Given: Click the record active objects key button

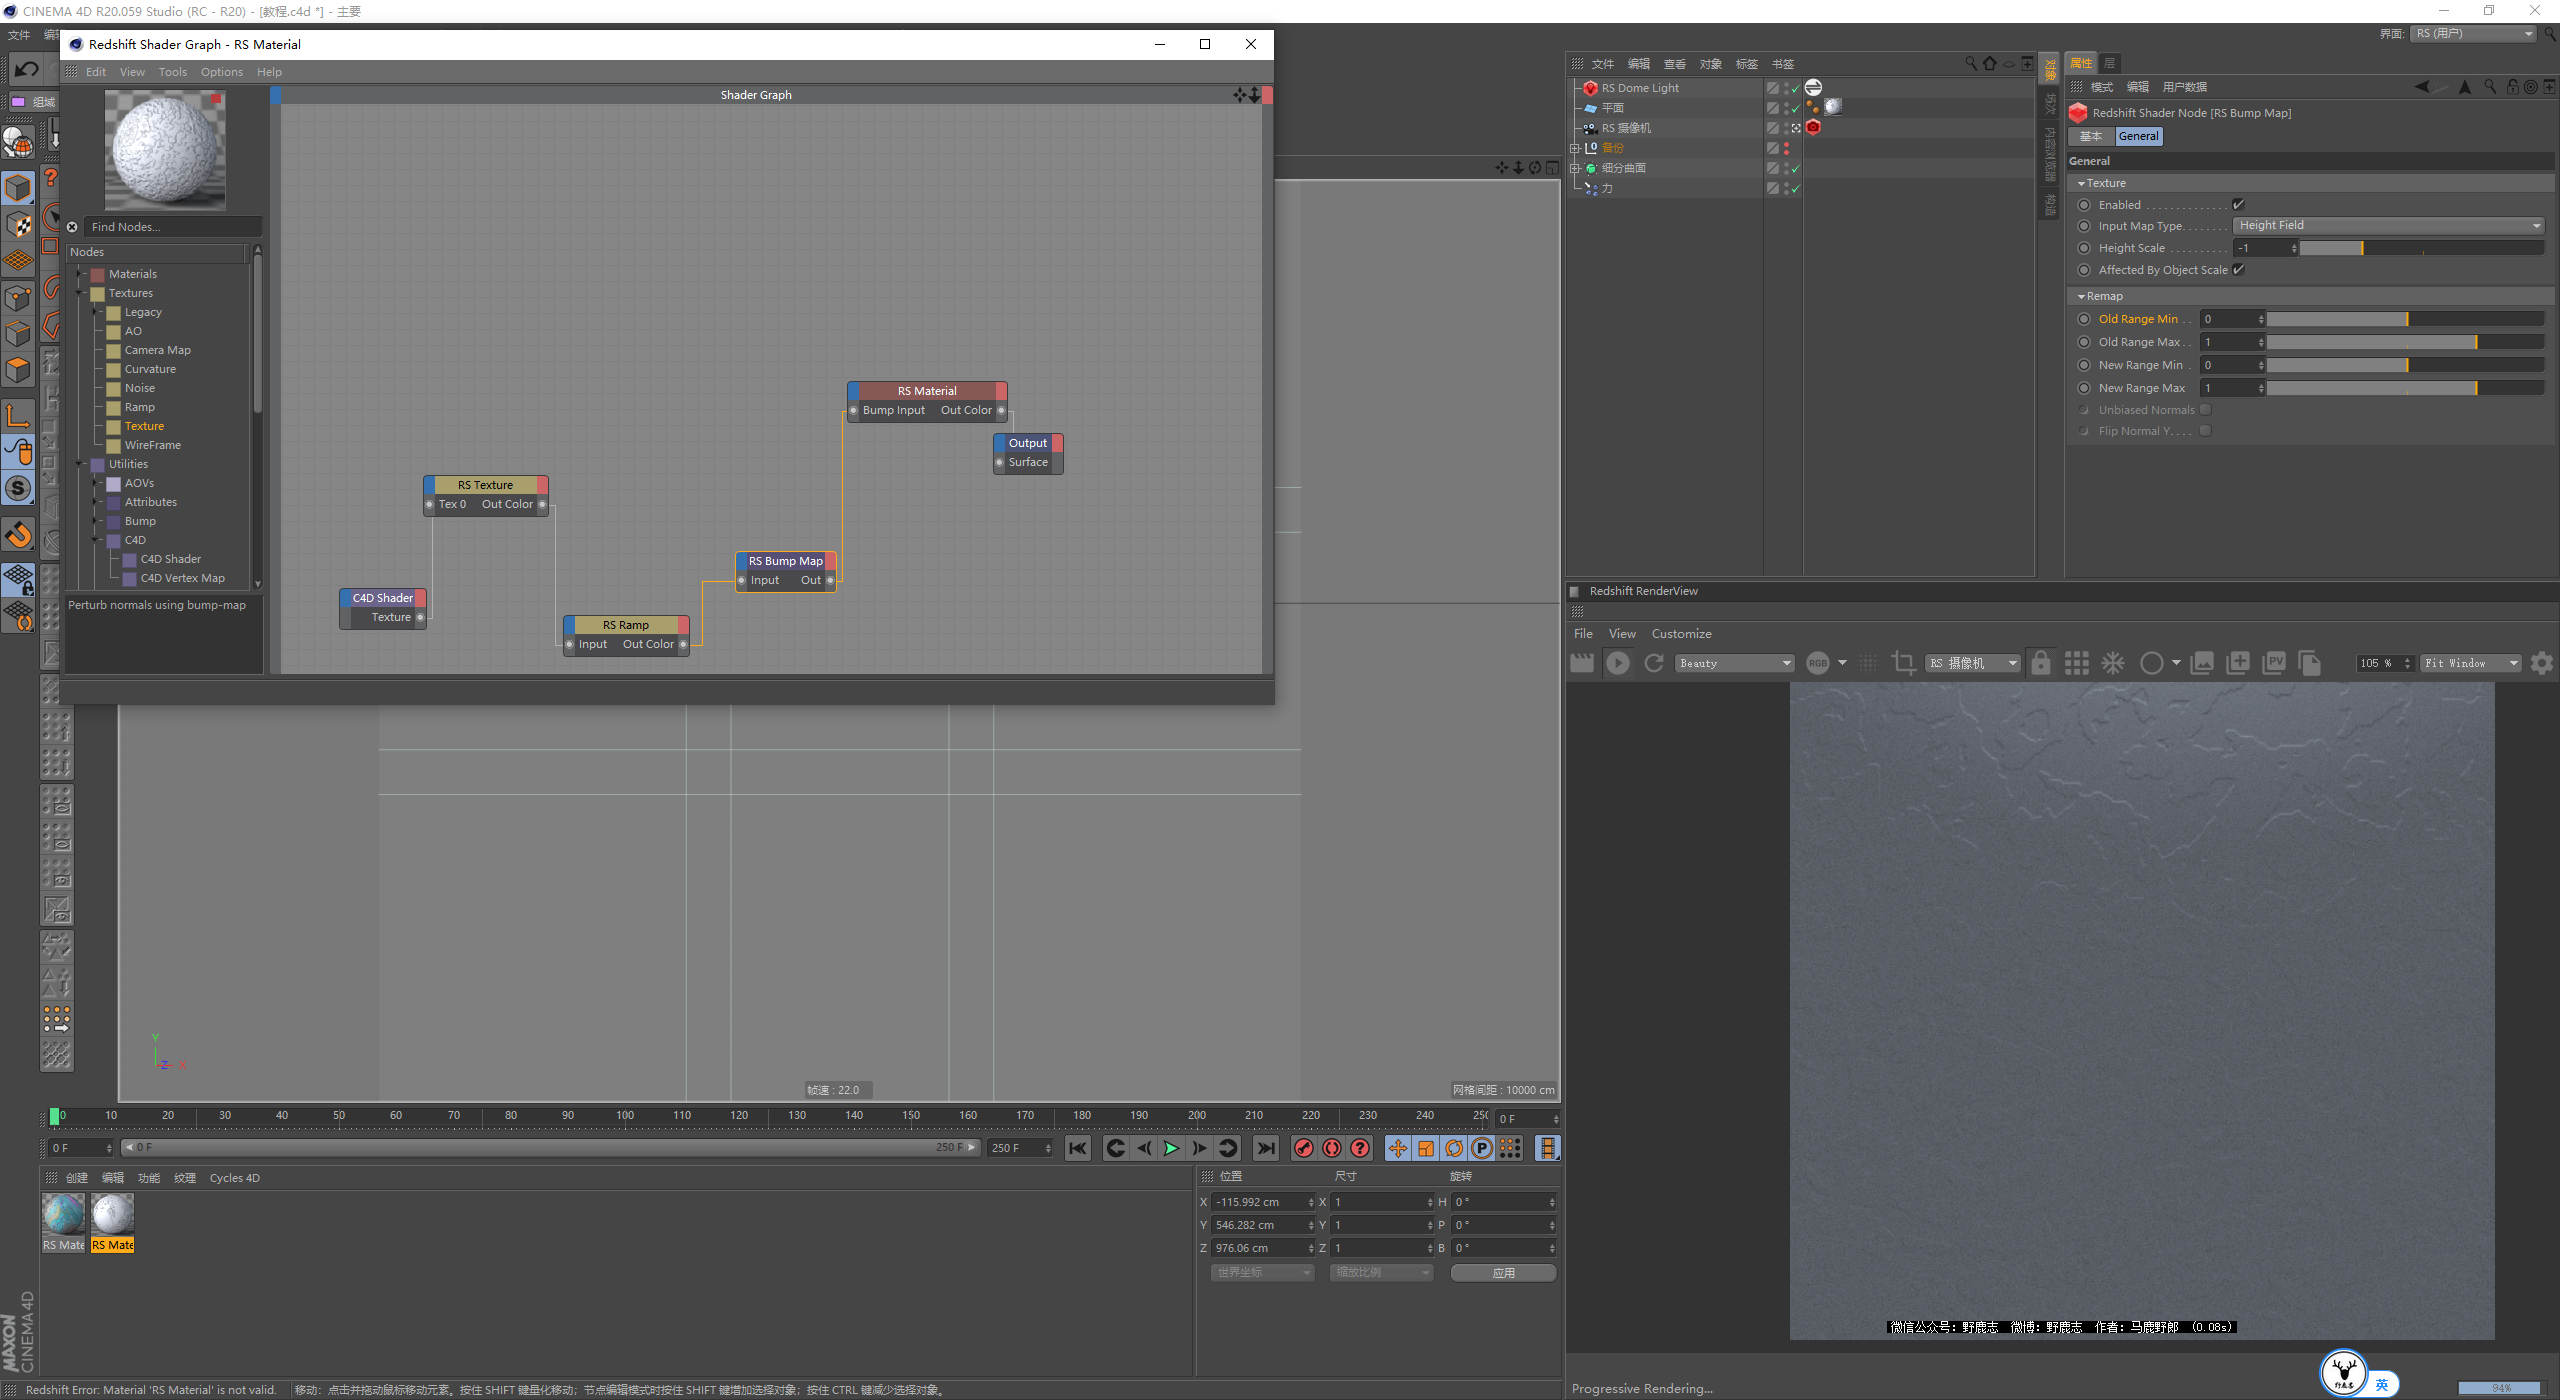Looking at the screenshot, I should click(x=1303, y=1148).
